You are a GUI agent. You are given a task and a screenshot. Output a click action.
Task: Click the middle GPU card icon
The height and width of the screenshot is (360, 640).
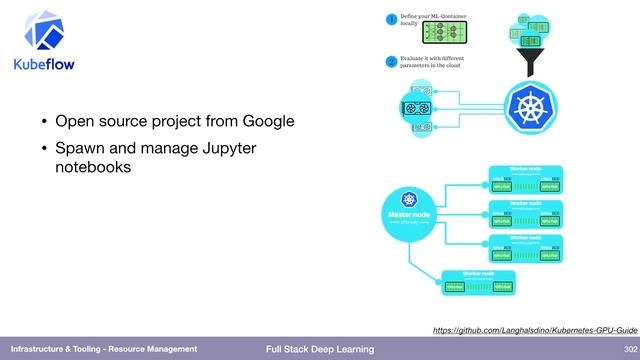point(416,109)
